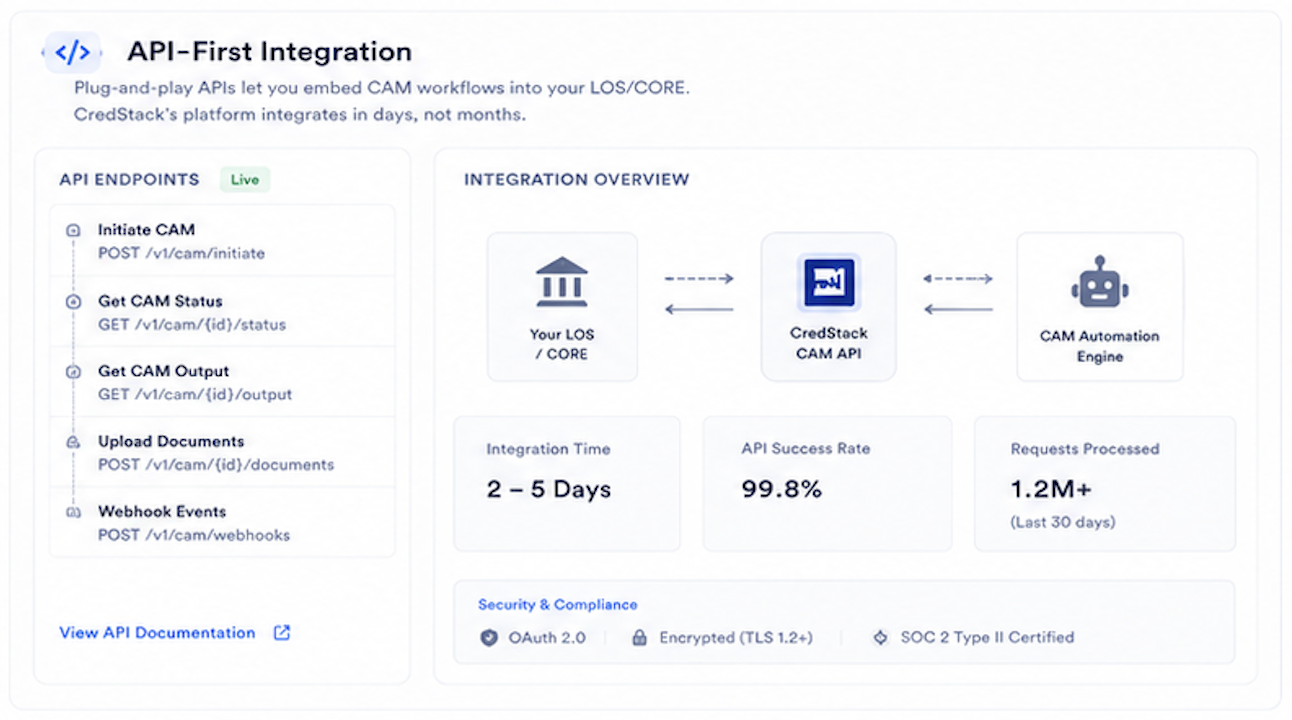Click the Requests Processed 1.2M+ card
Viewport: 1292px width, 720px height.
tap(1105, 484)
